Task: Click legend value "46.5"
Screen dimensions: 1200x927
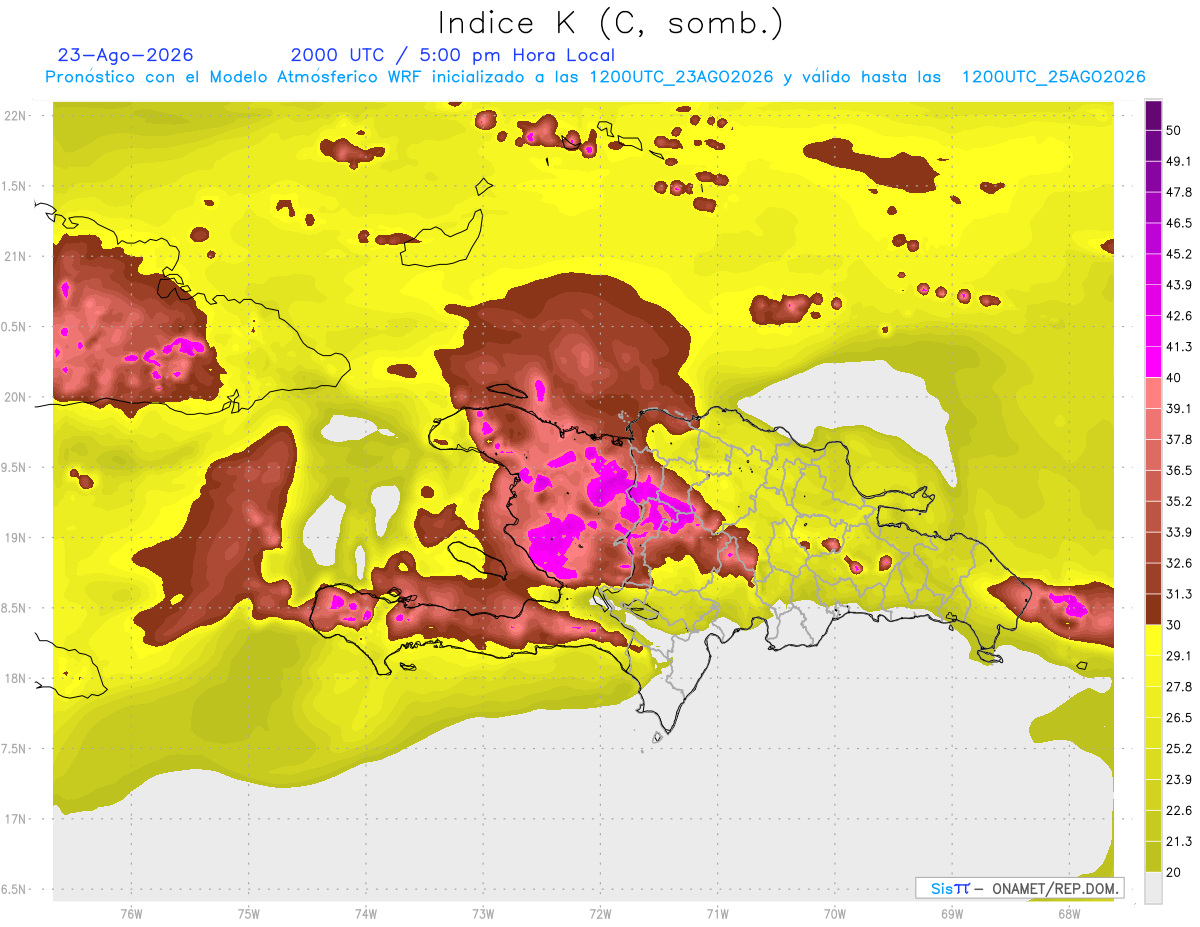Action: click(1178, 223)
